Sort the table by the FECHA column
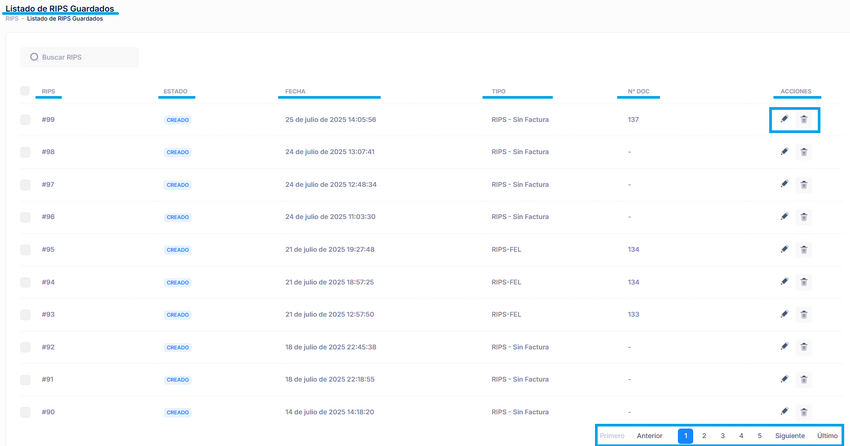Image resolution: width=850 pixels, height=446 pixels. pyautogui.click(x=295, y=91)
